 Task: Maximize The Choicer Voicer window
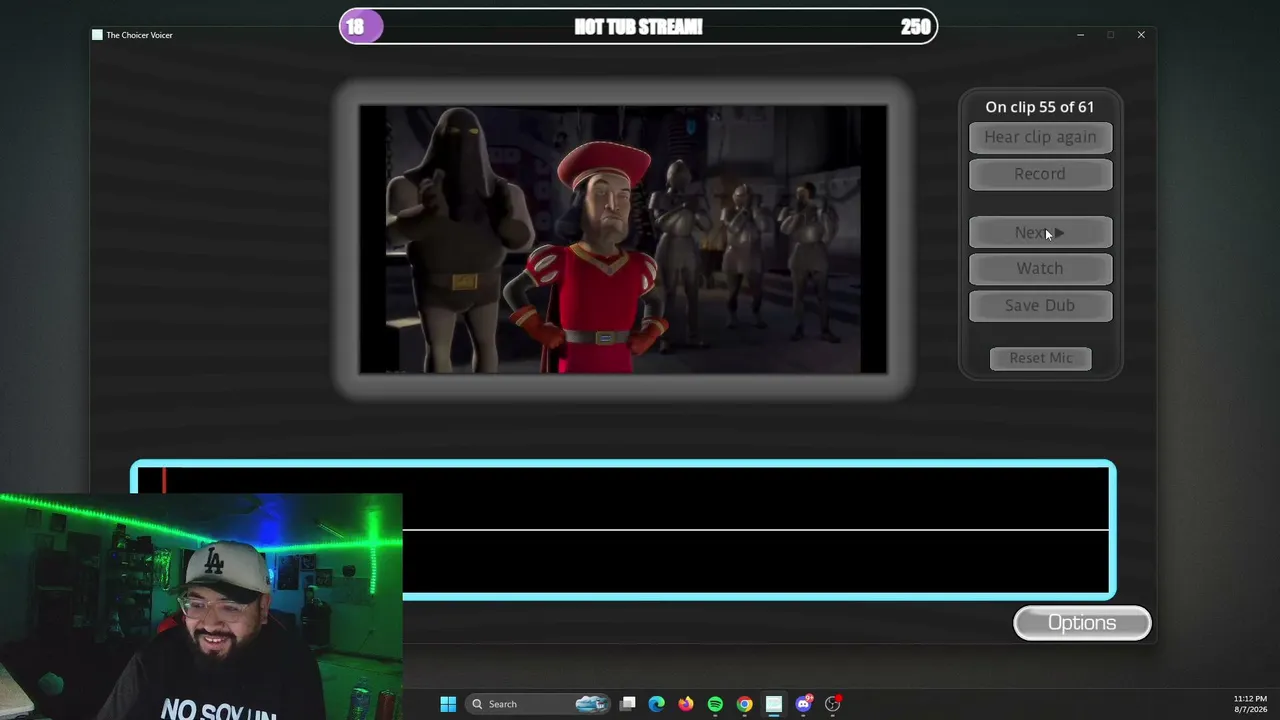point(1110,35)
